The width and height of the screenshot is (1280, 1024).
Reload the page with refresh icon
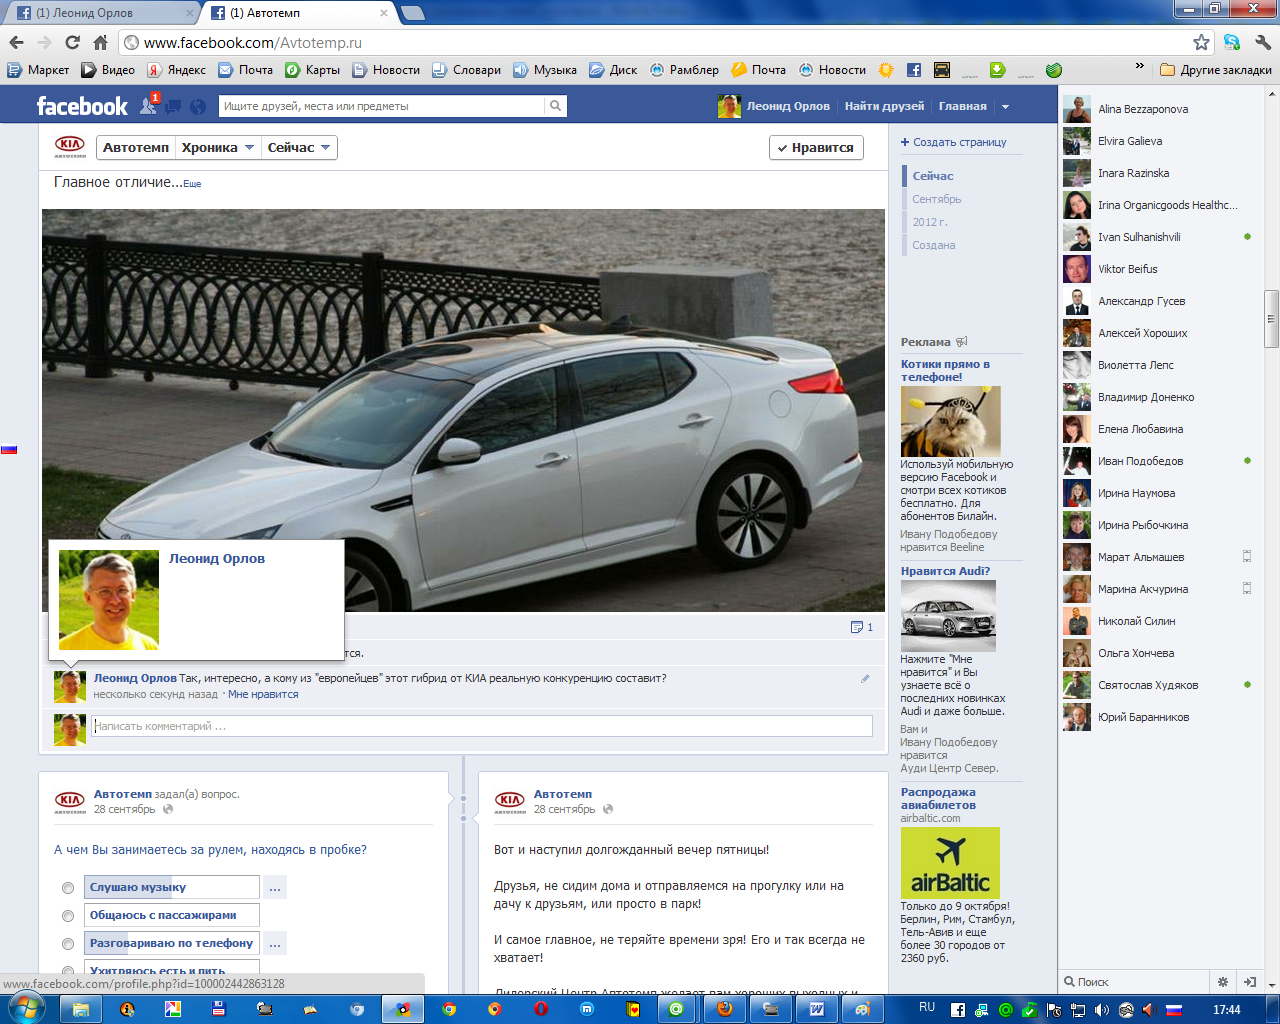[72, 42]
